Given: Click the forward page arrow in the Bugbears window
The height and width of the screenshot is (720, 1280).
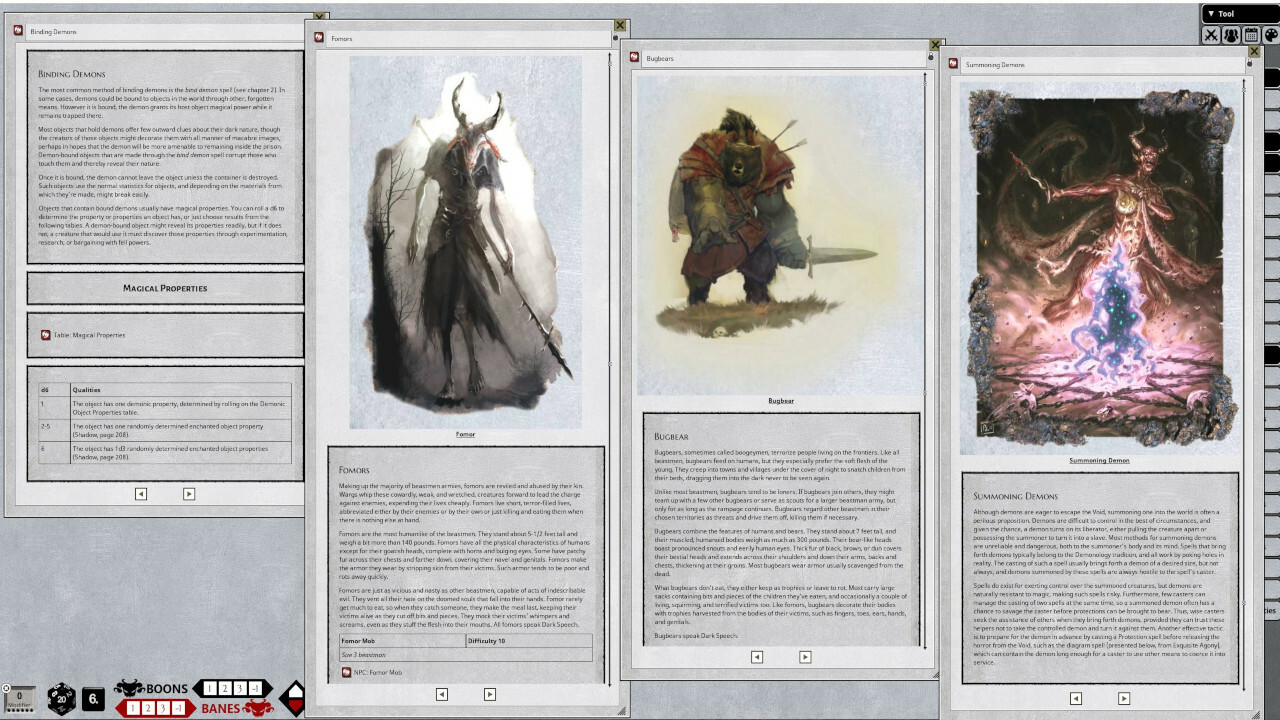Looking at the screenshot, I should click(803, 658).
